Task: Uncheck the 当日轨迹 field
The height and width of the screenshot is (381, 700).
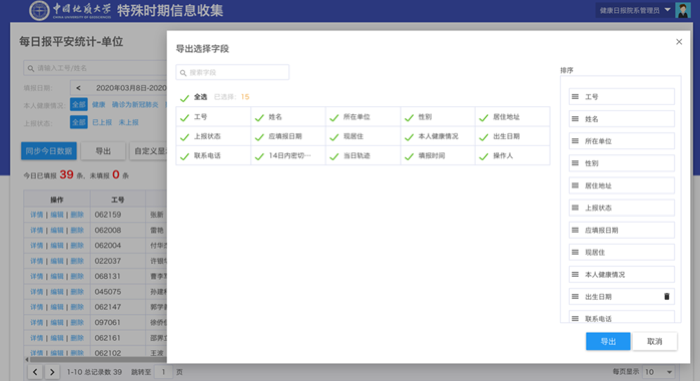Action: point(334,156)
